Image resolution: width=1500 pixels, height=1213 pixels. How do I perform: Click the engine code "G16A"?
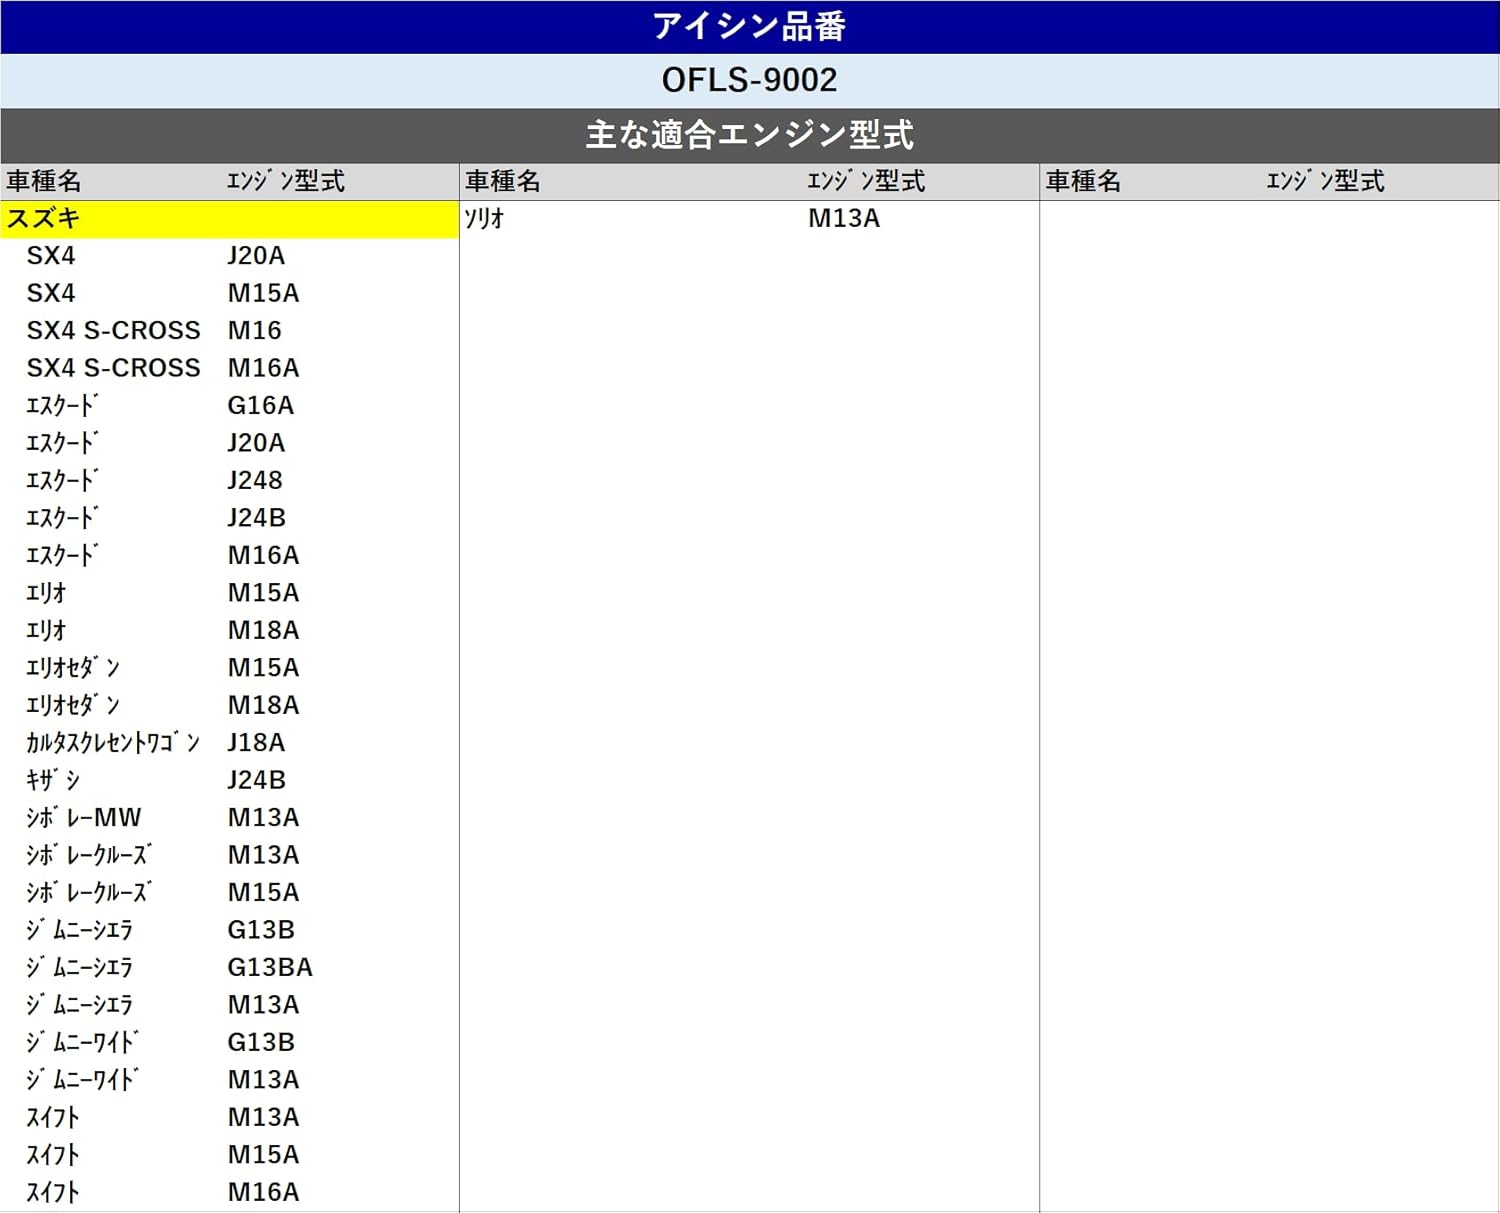click(260, 406)
